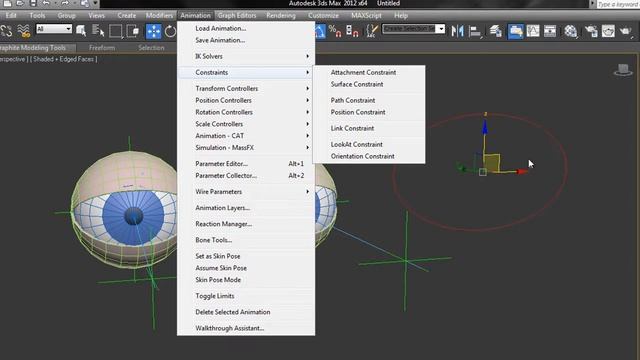The height and width of the screenshot is (360, 640).
Task: Open the Manage Layers icon
Action: coord(496,31)
